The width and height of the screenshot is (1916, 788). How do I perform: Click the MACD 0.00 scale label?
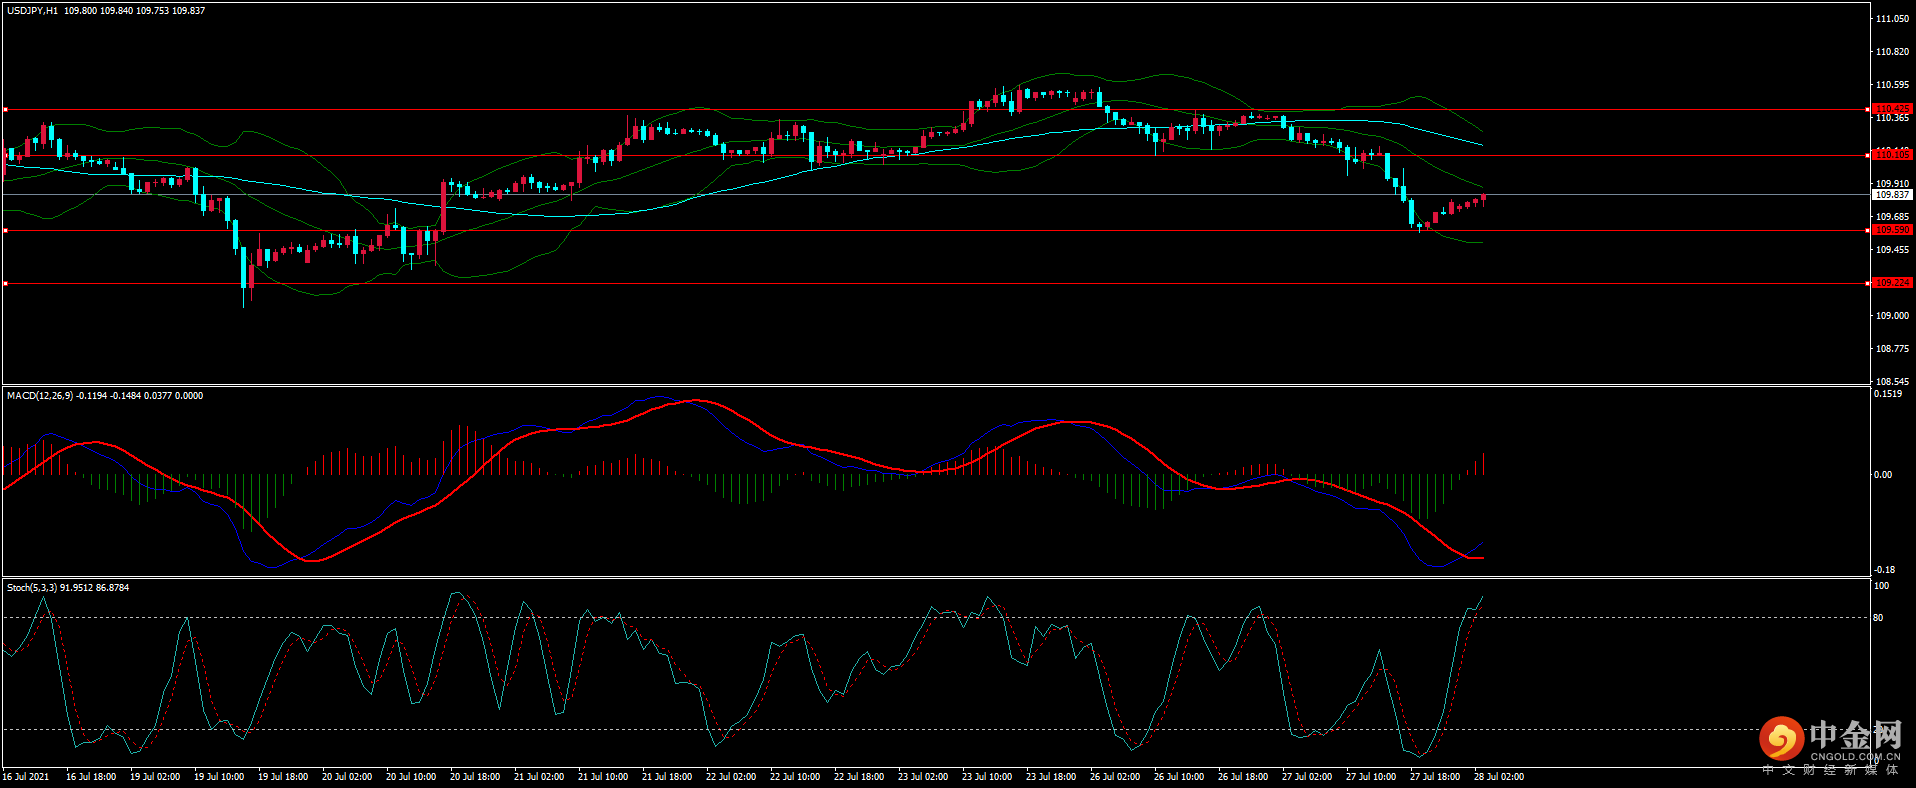pyautogui.click(x=1883, y=475)
